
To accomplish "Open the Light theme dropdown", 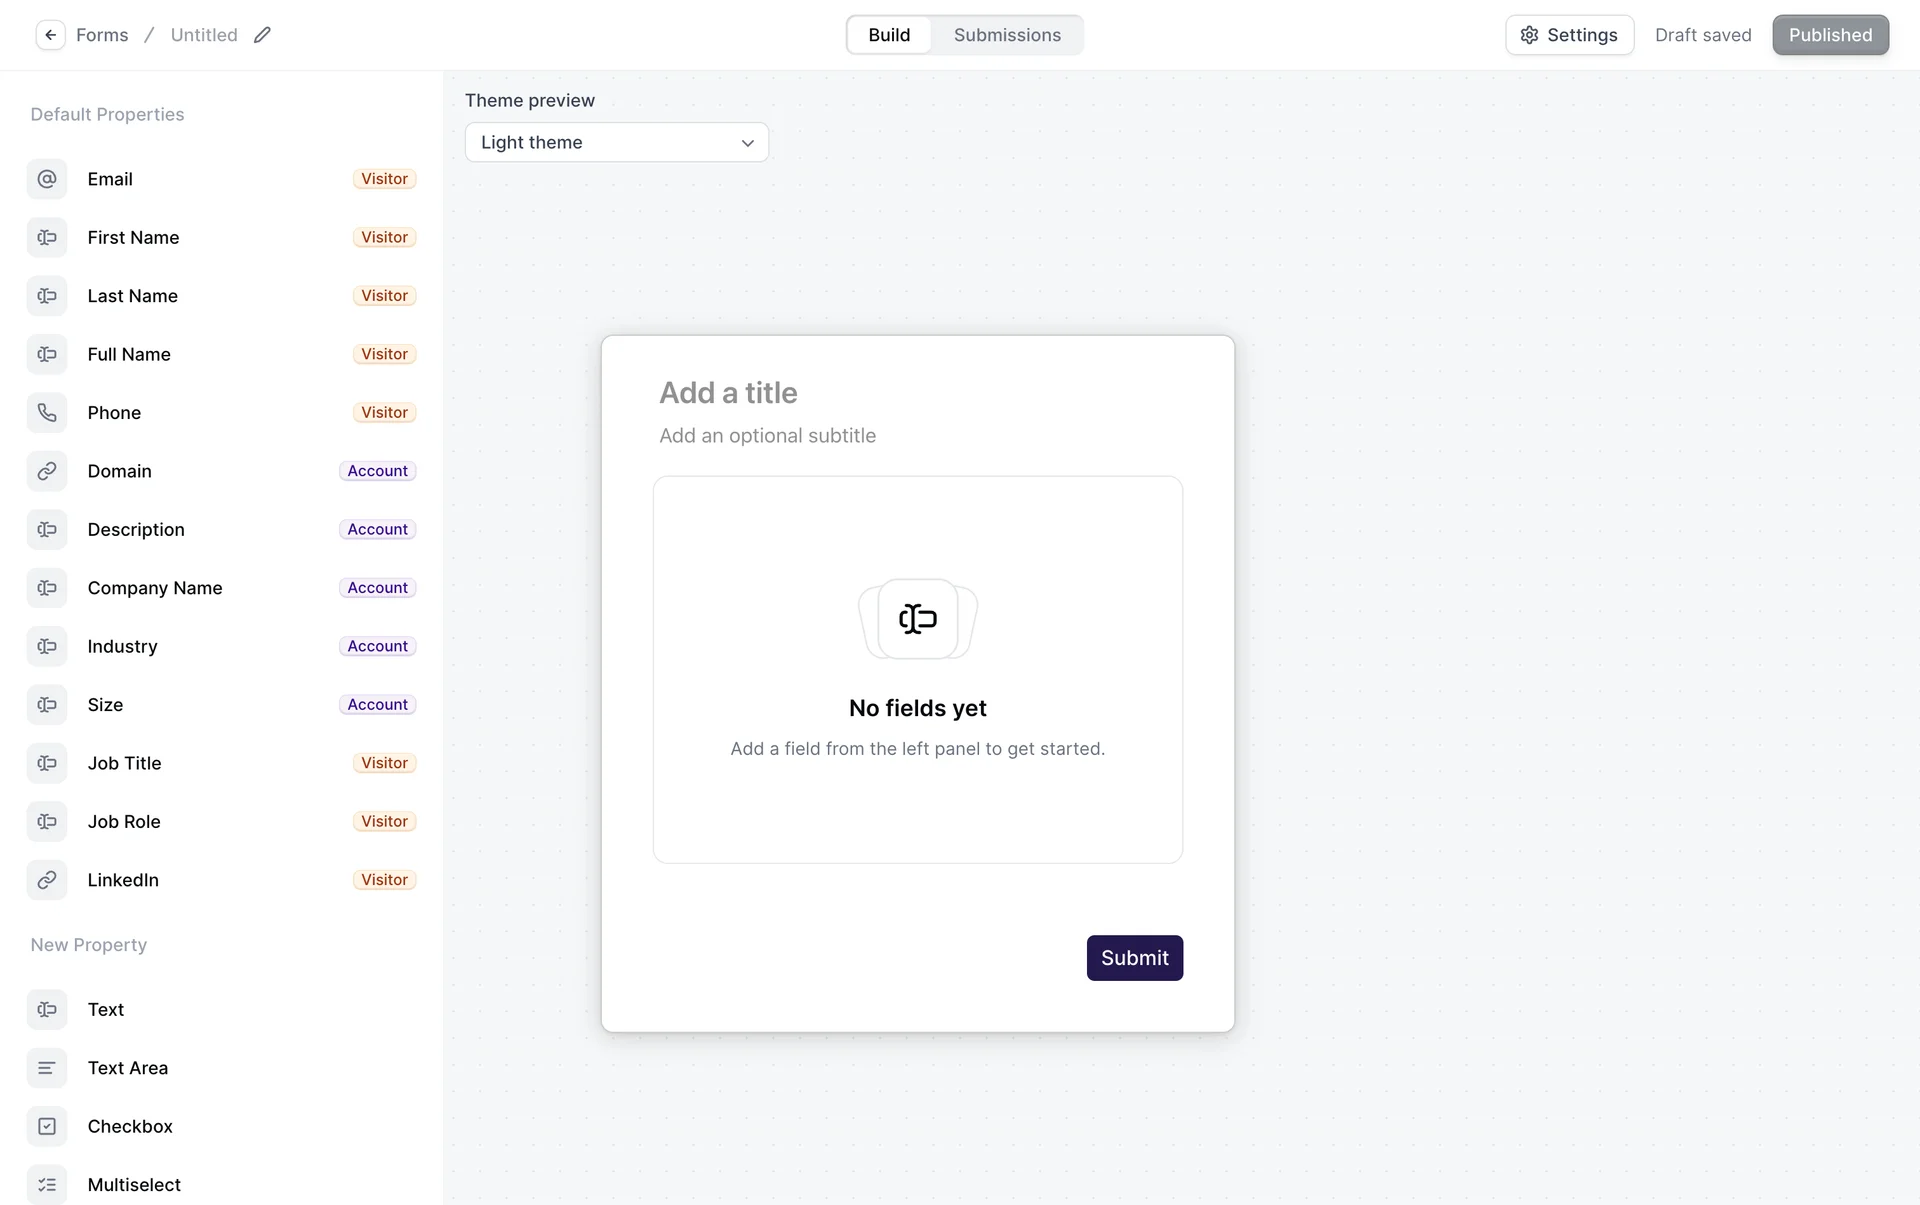I will 615,142.
